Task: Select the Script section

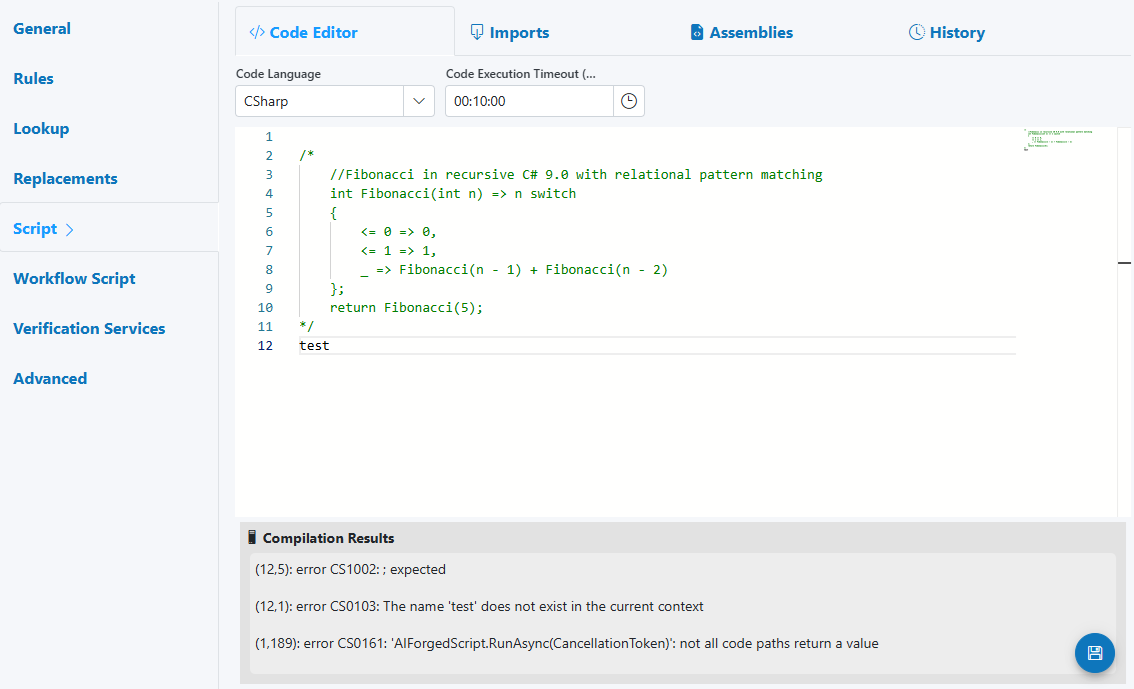Action: point(35,228)
